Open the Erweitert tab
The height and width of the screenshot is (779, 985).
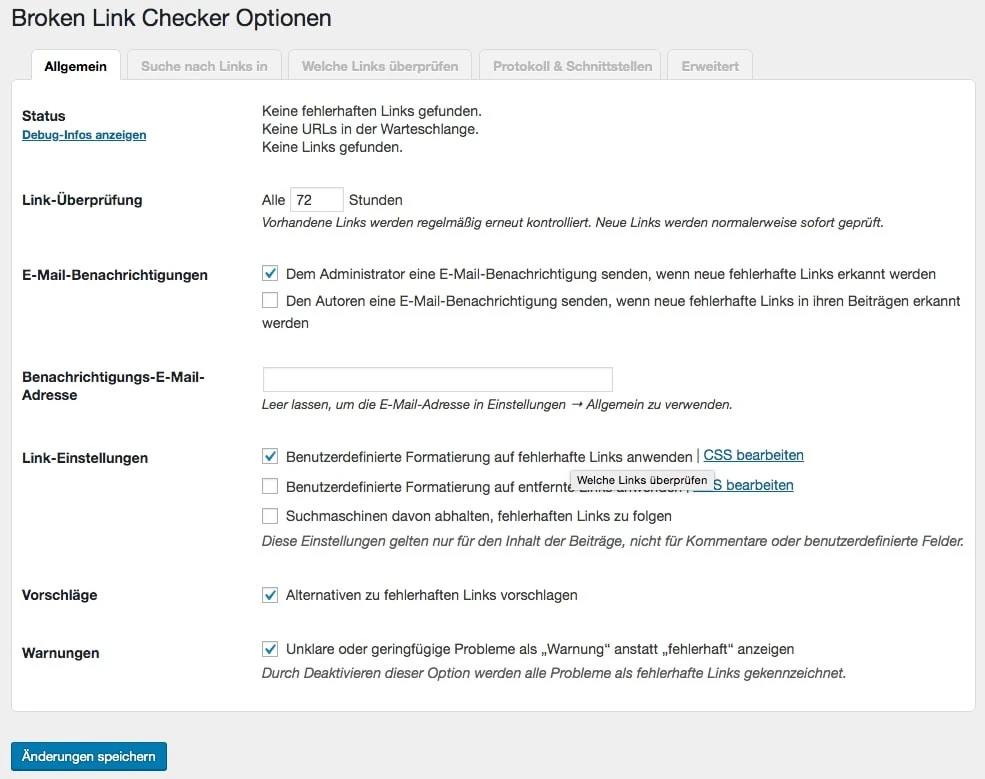[710, 66]
